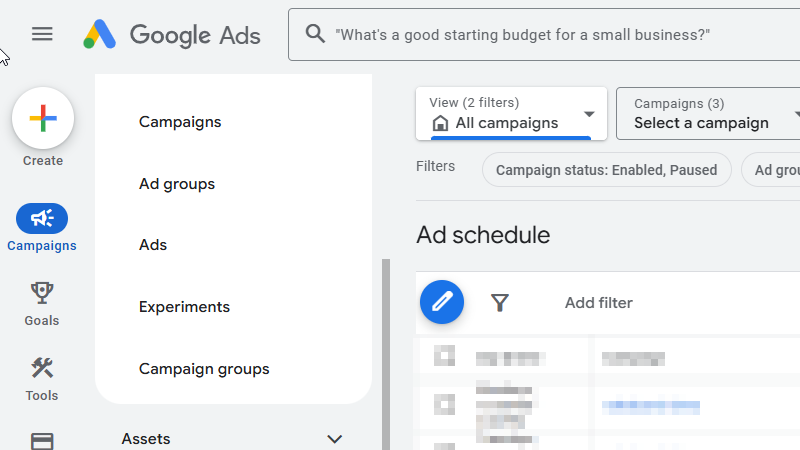Viewport: 800px width, 450px height.
Task: Tick the first row checkbox in table
Action: (445, 357)
